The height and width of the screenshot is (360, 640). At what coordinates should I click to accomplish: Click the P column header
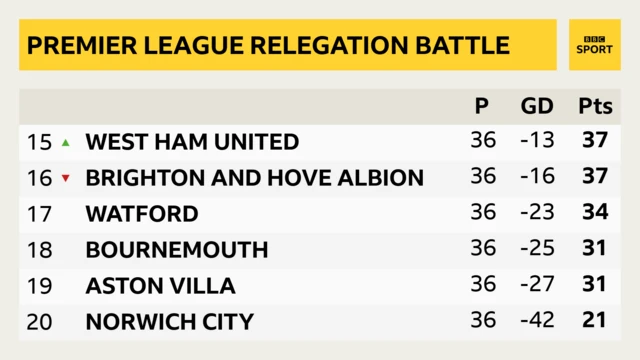coord(482,106)
